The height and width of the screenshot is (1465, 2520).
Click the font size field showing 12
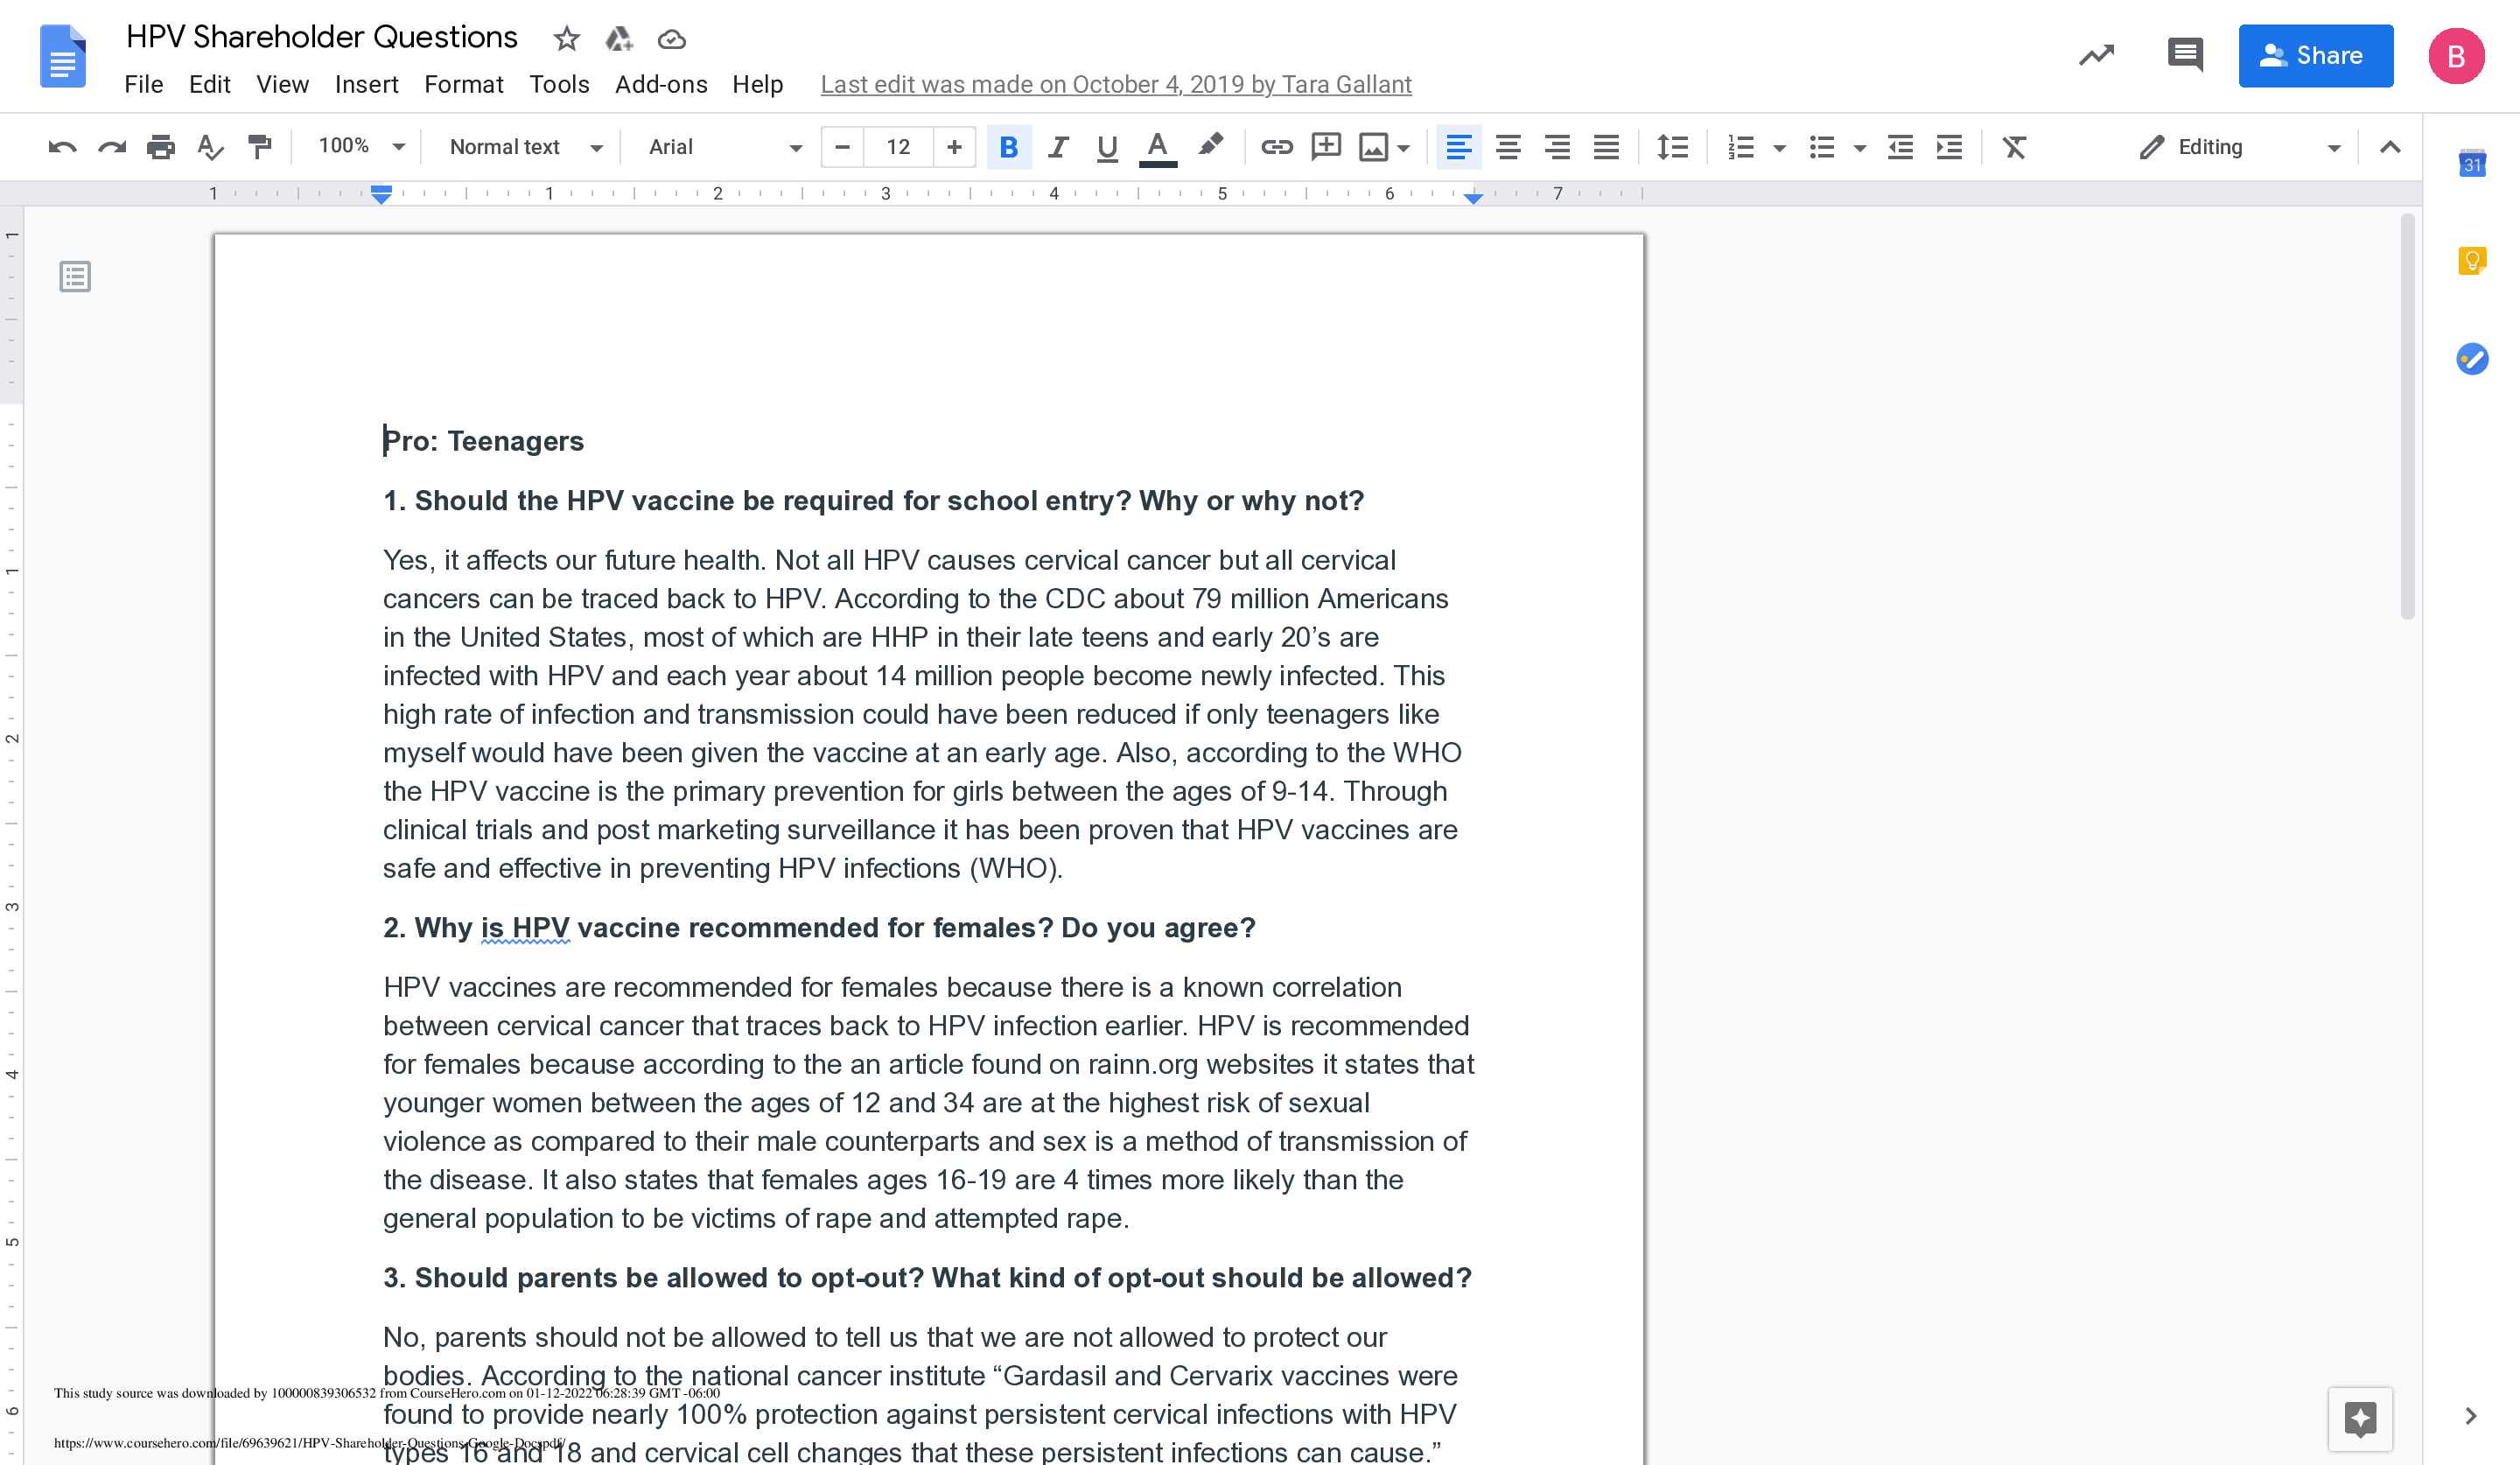[x=898, y=147]
